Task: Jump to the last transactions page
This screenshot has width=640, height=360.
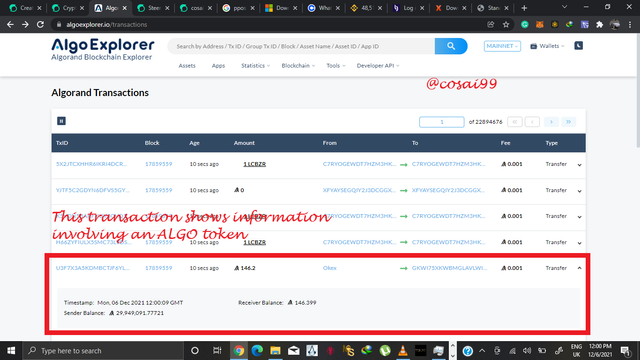Action: coord(569,122)
